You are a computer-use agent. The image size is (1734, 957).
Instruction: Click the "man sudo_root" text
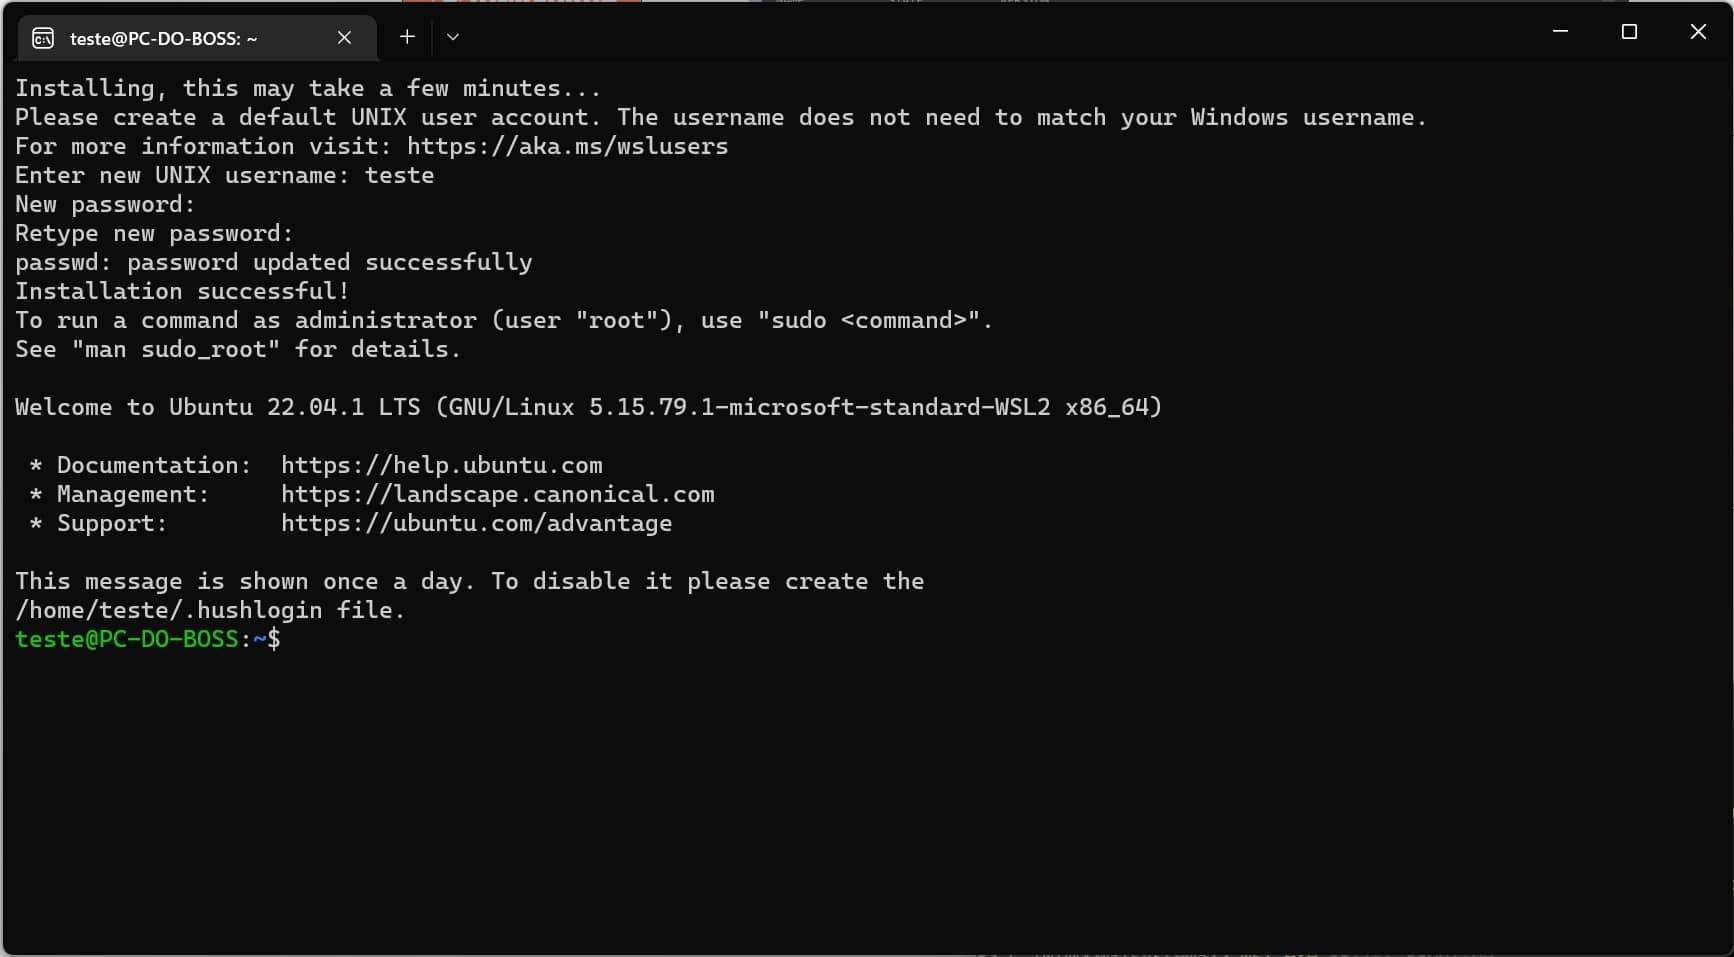175,349
